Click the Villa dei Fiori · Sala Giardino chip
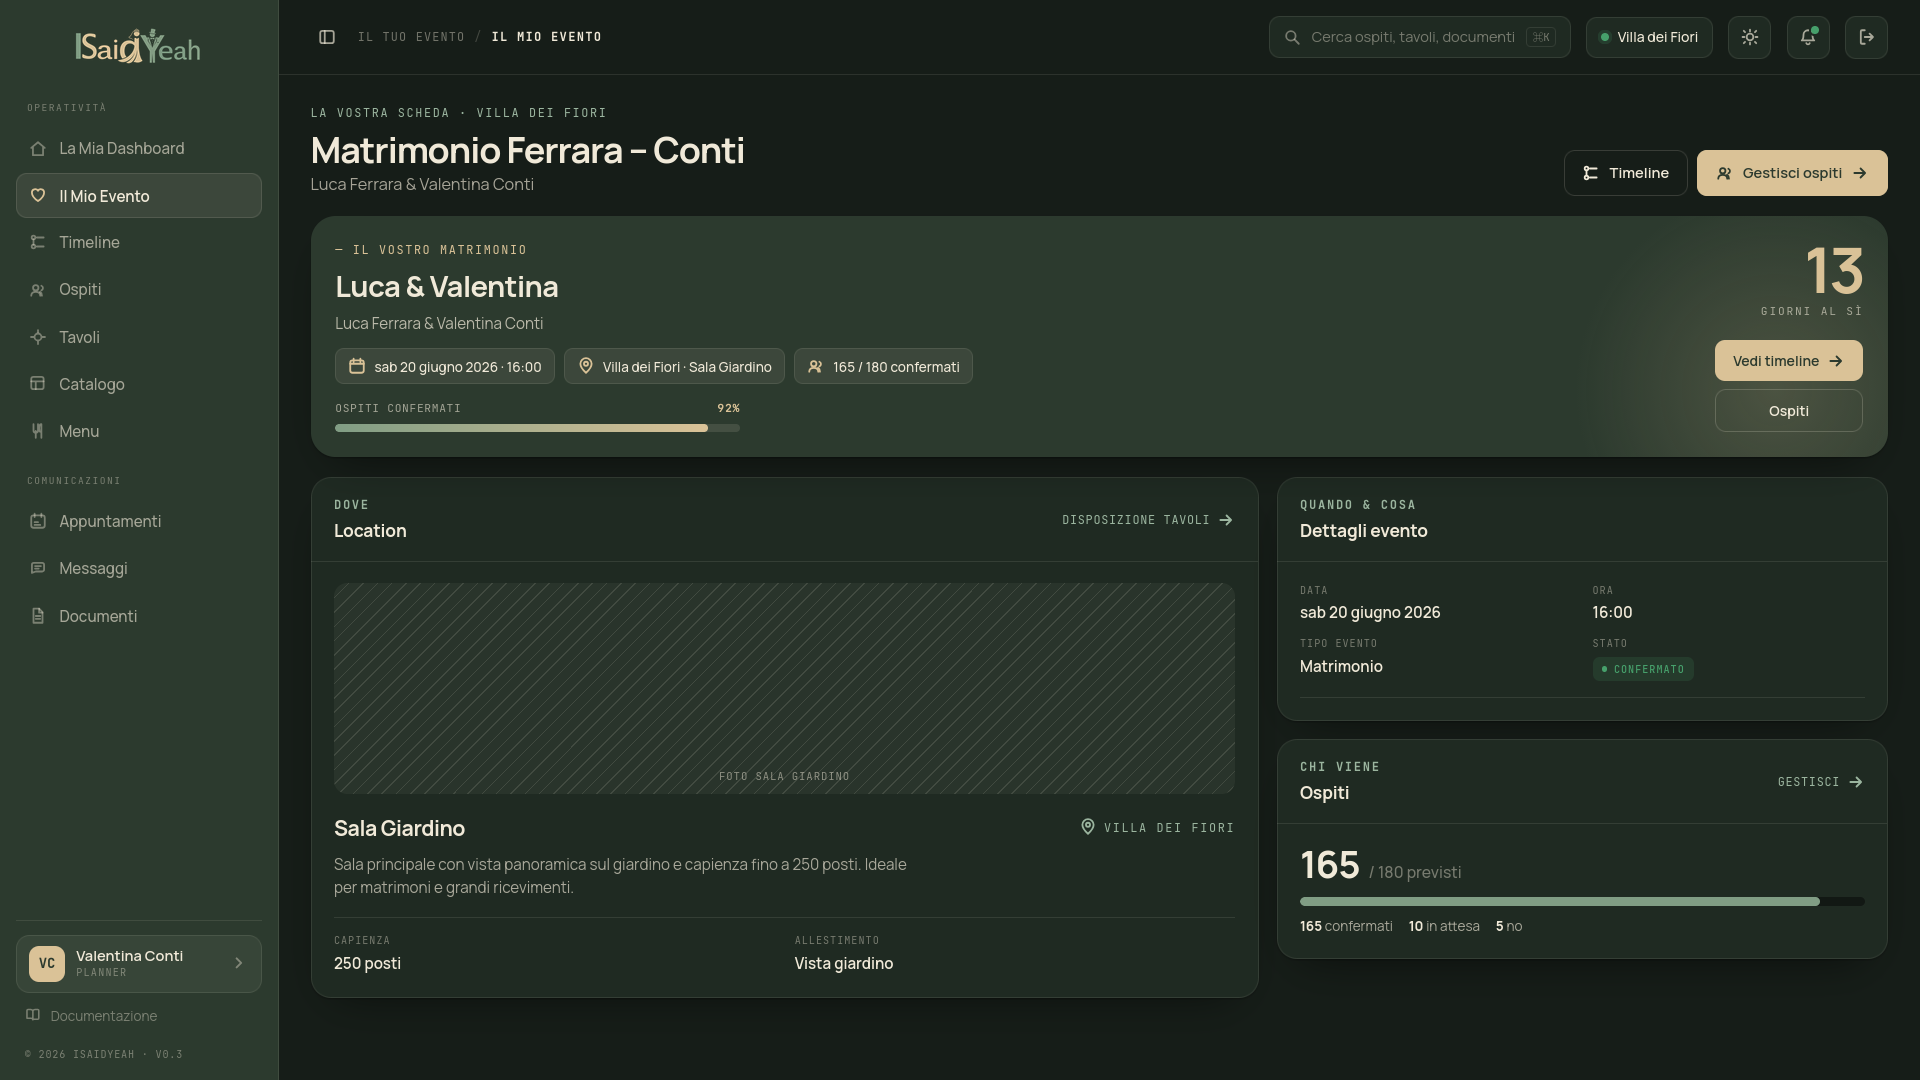This screenshot has height=1080, width=1920. coord(674,366)
